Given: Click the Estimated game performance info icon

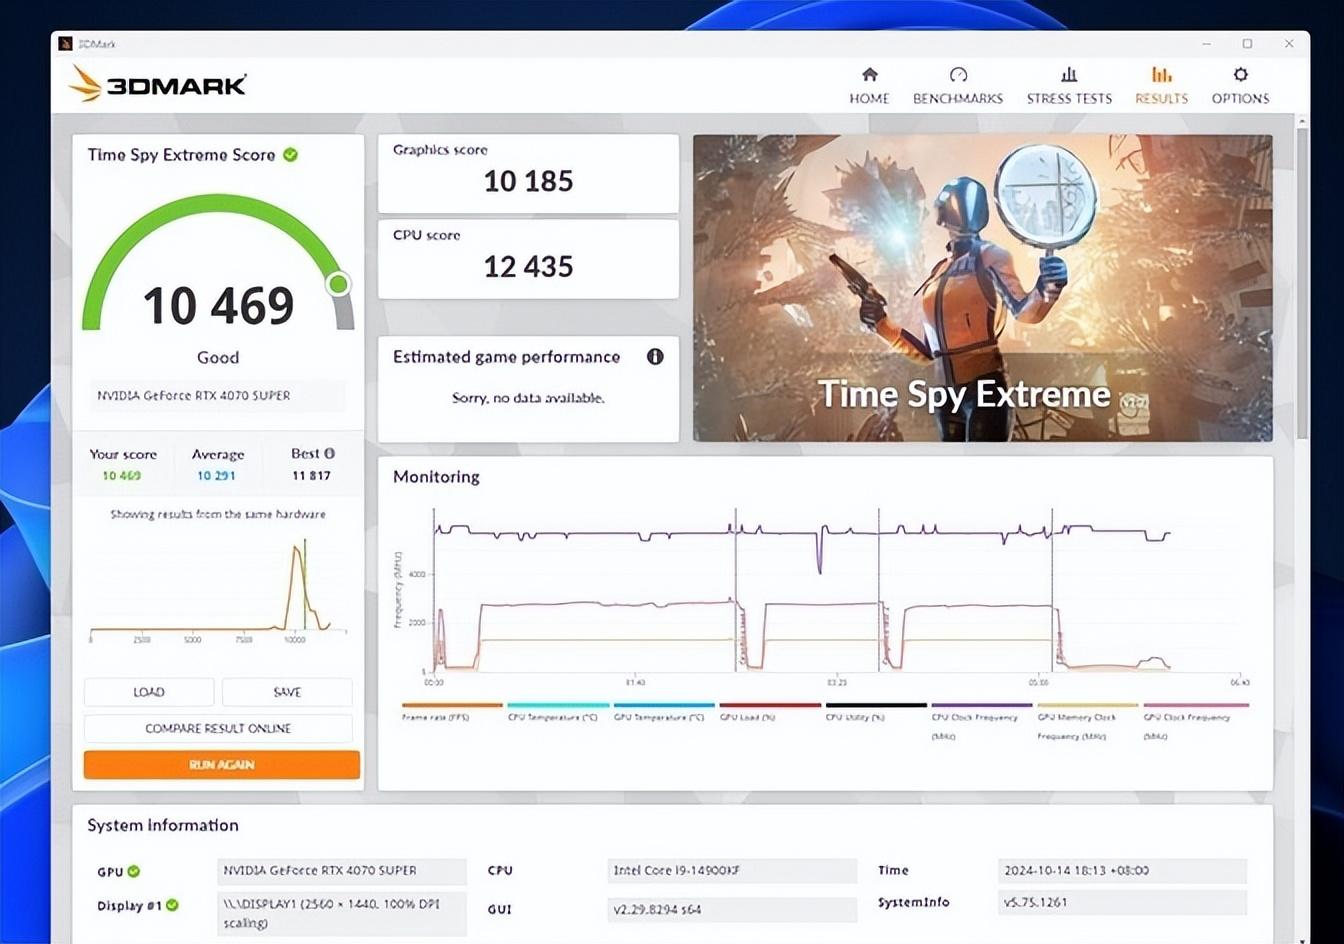Looking at the screenshot, I should tap(655, 357).
